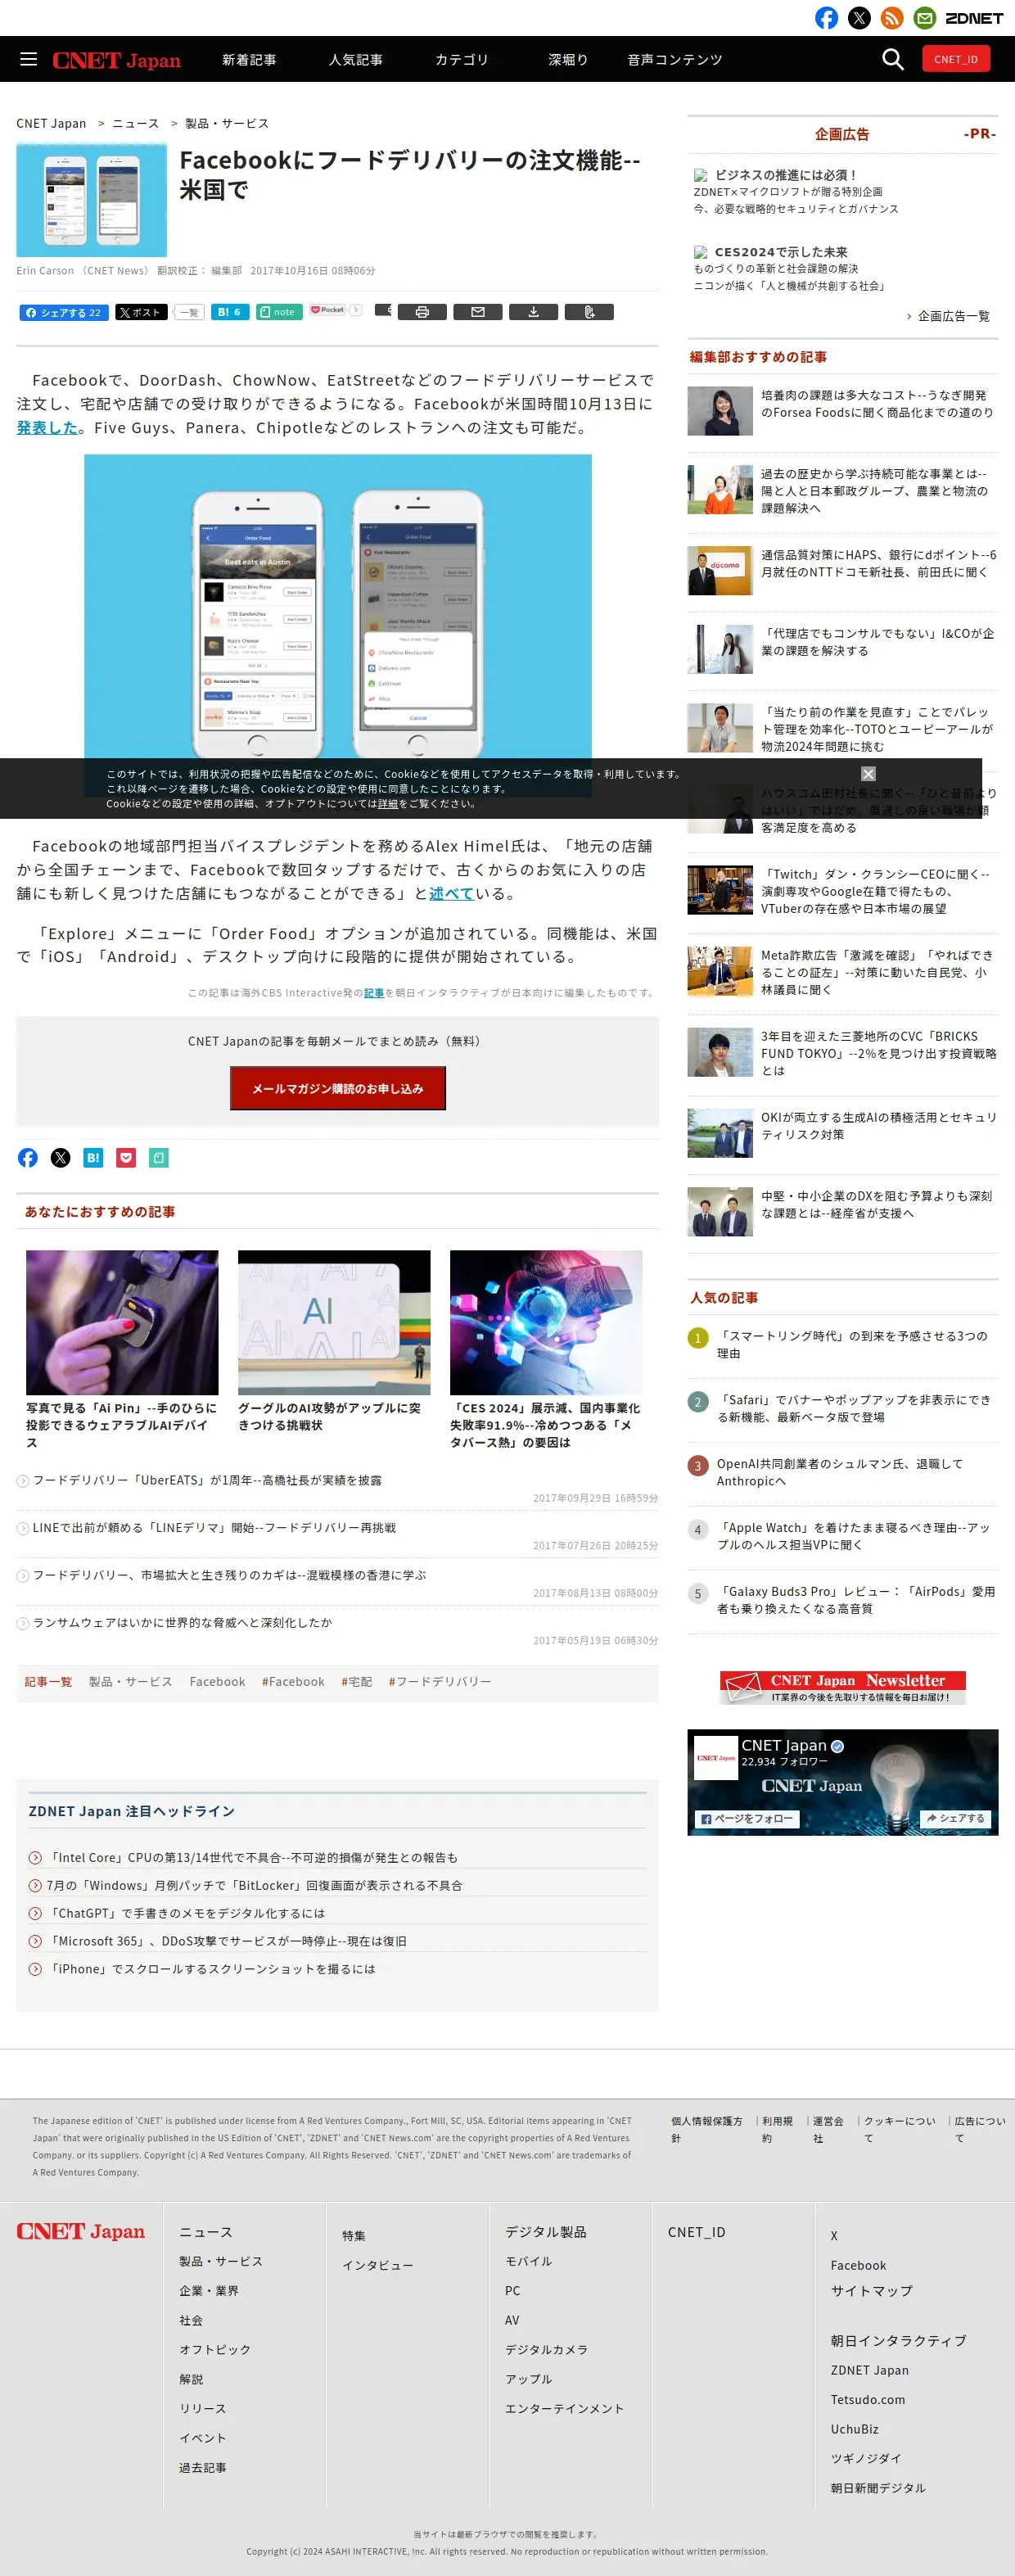Share via Facebook icon below the article
Viewport: 1015px width, 2576px height.
tap(28, 1157)
